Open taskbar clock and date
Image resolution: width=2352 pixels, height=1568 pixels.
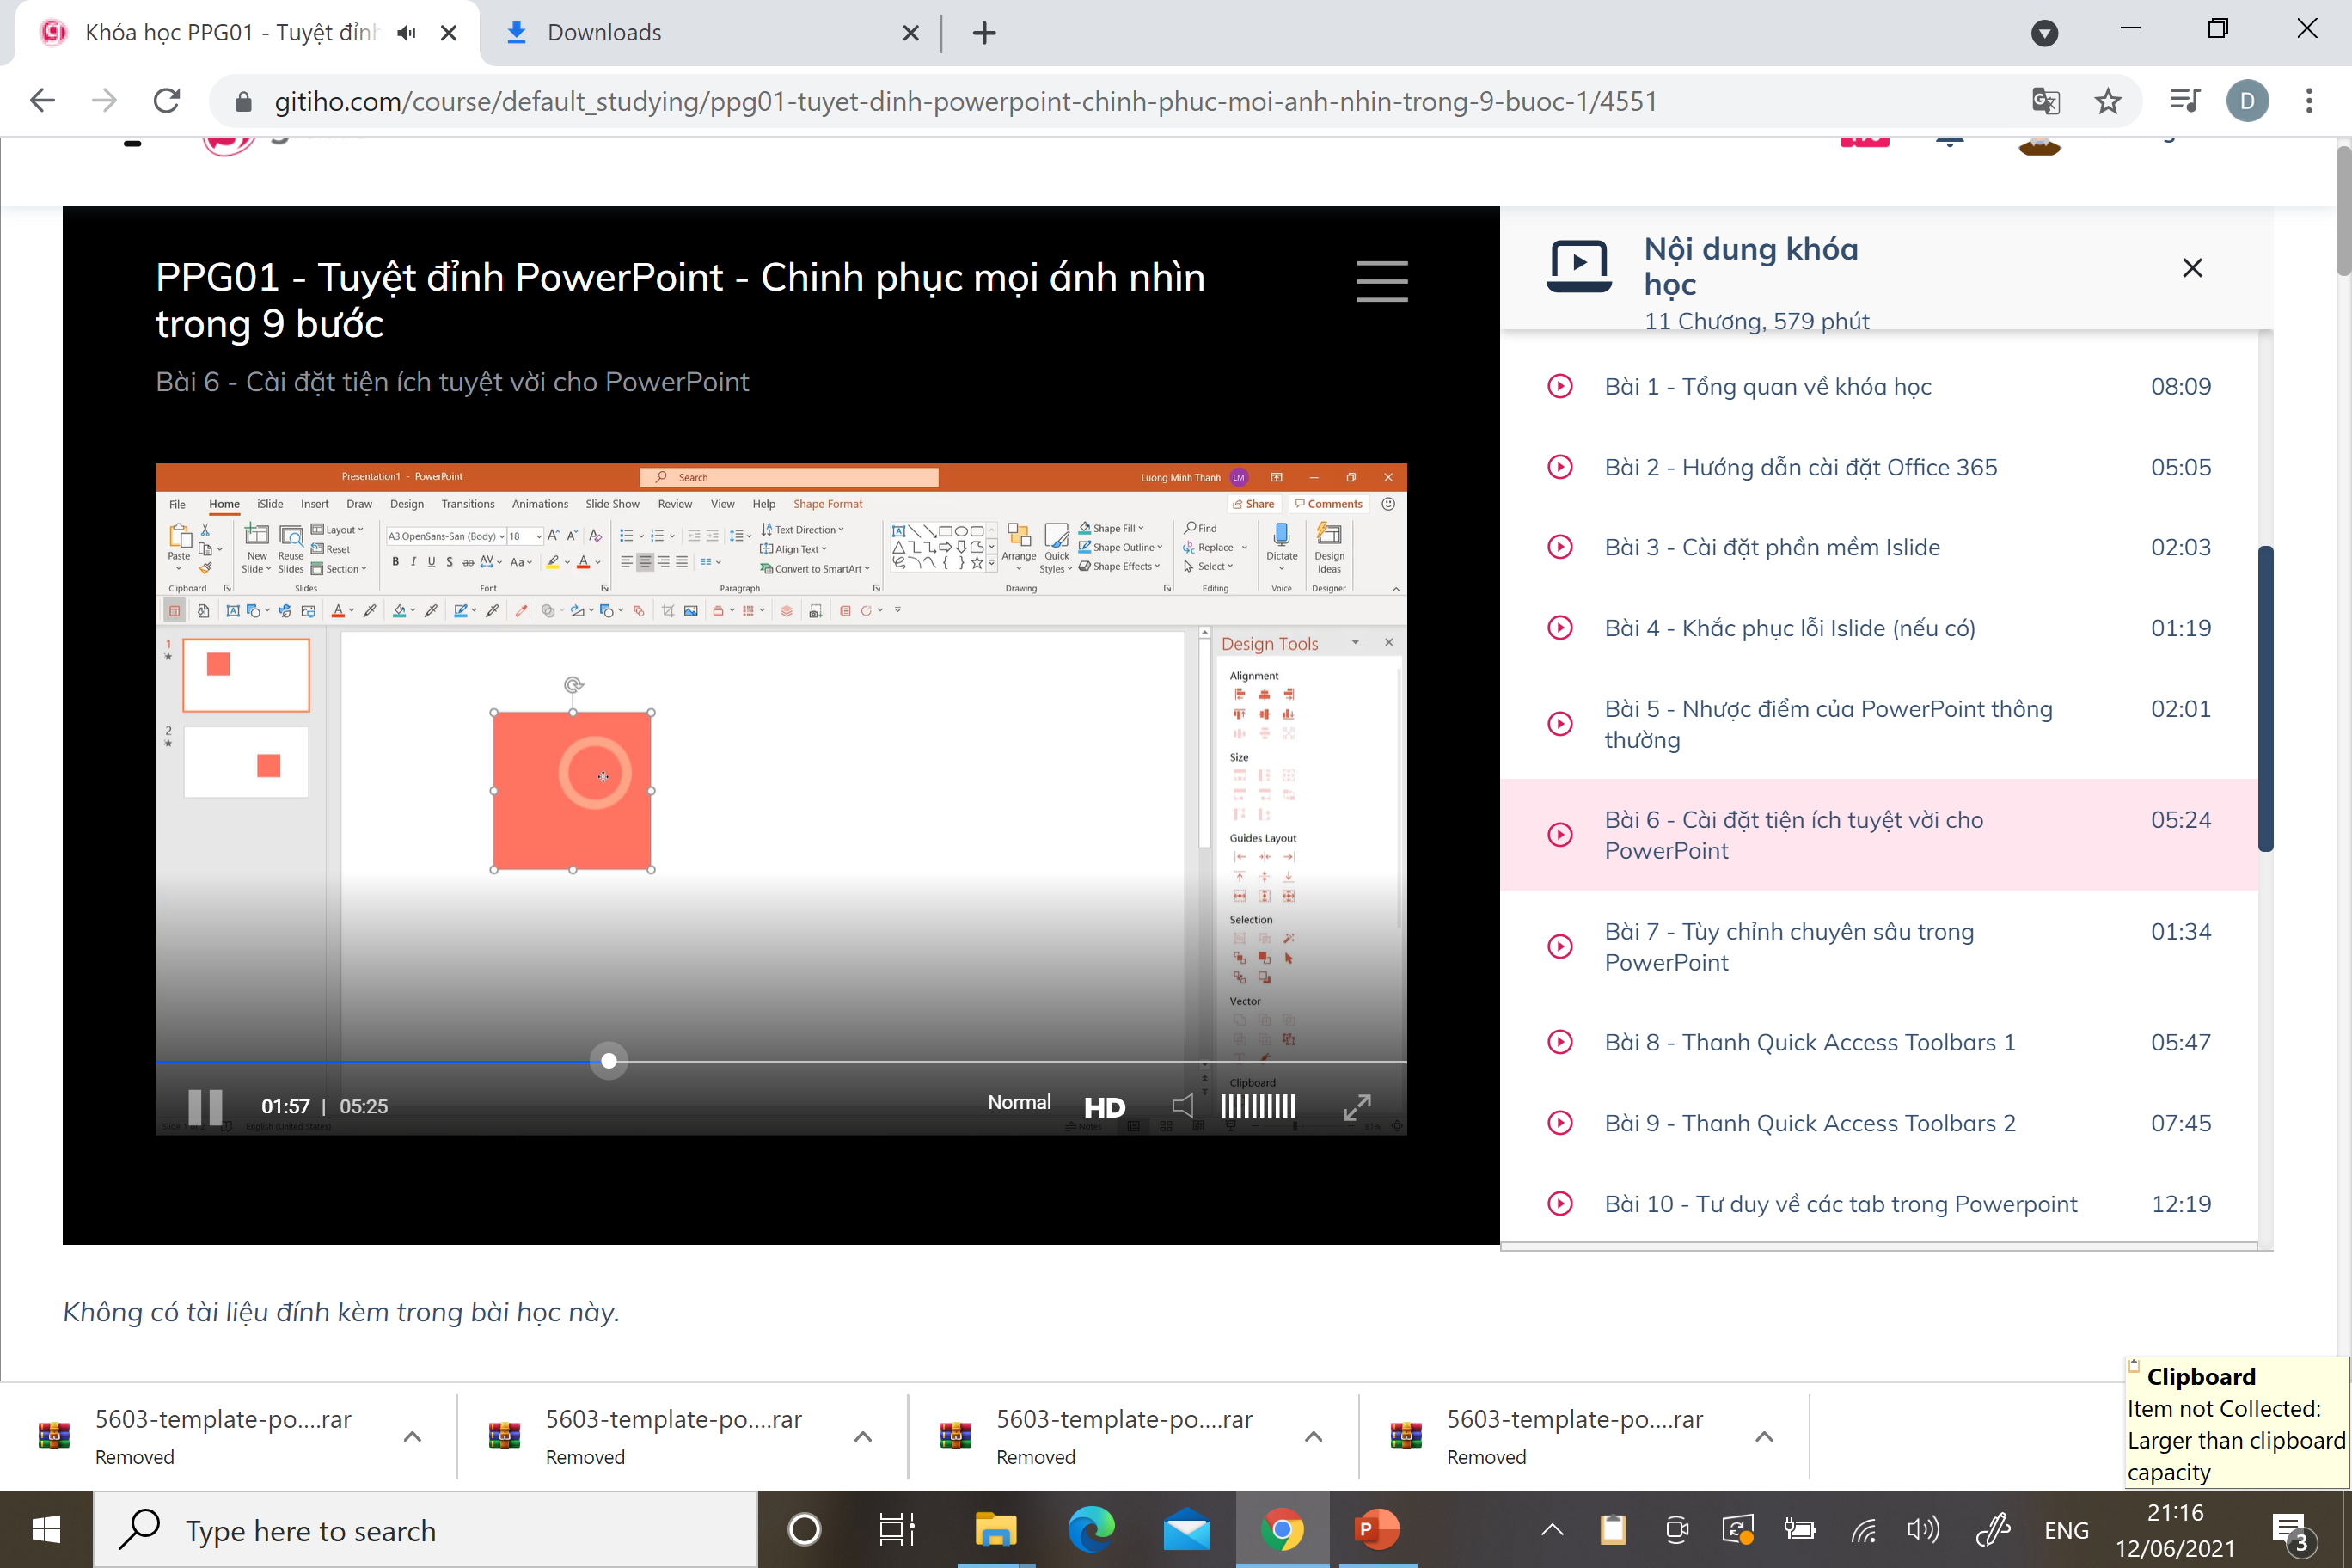pos(2175,1530)
